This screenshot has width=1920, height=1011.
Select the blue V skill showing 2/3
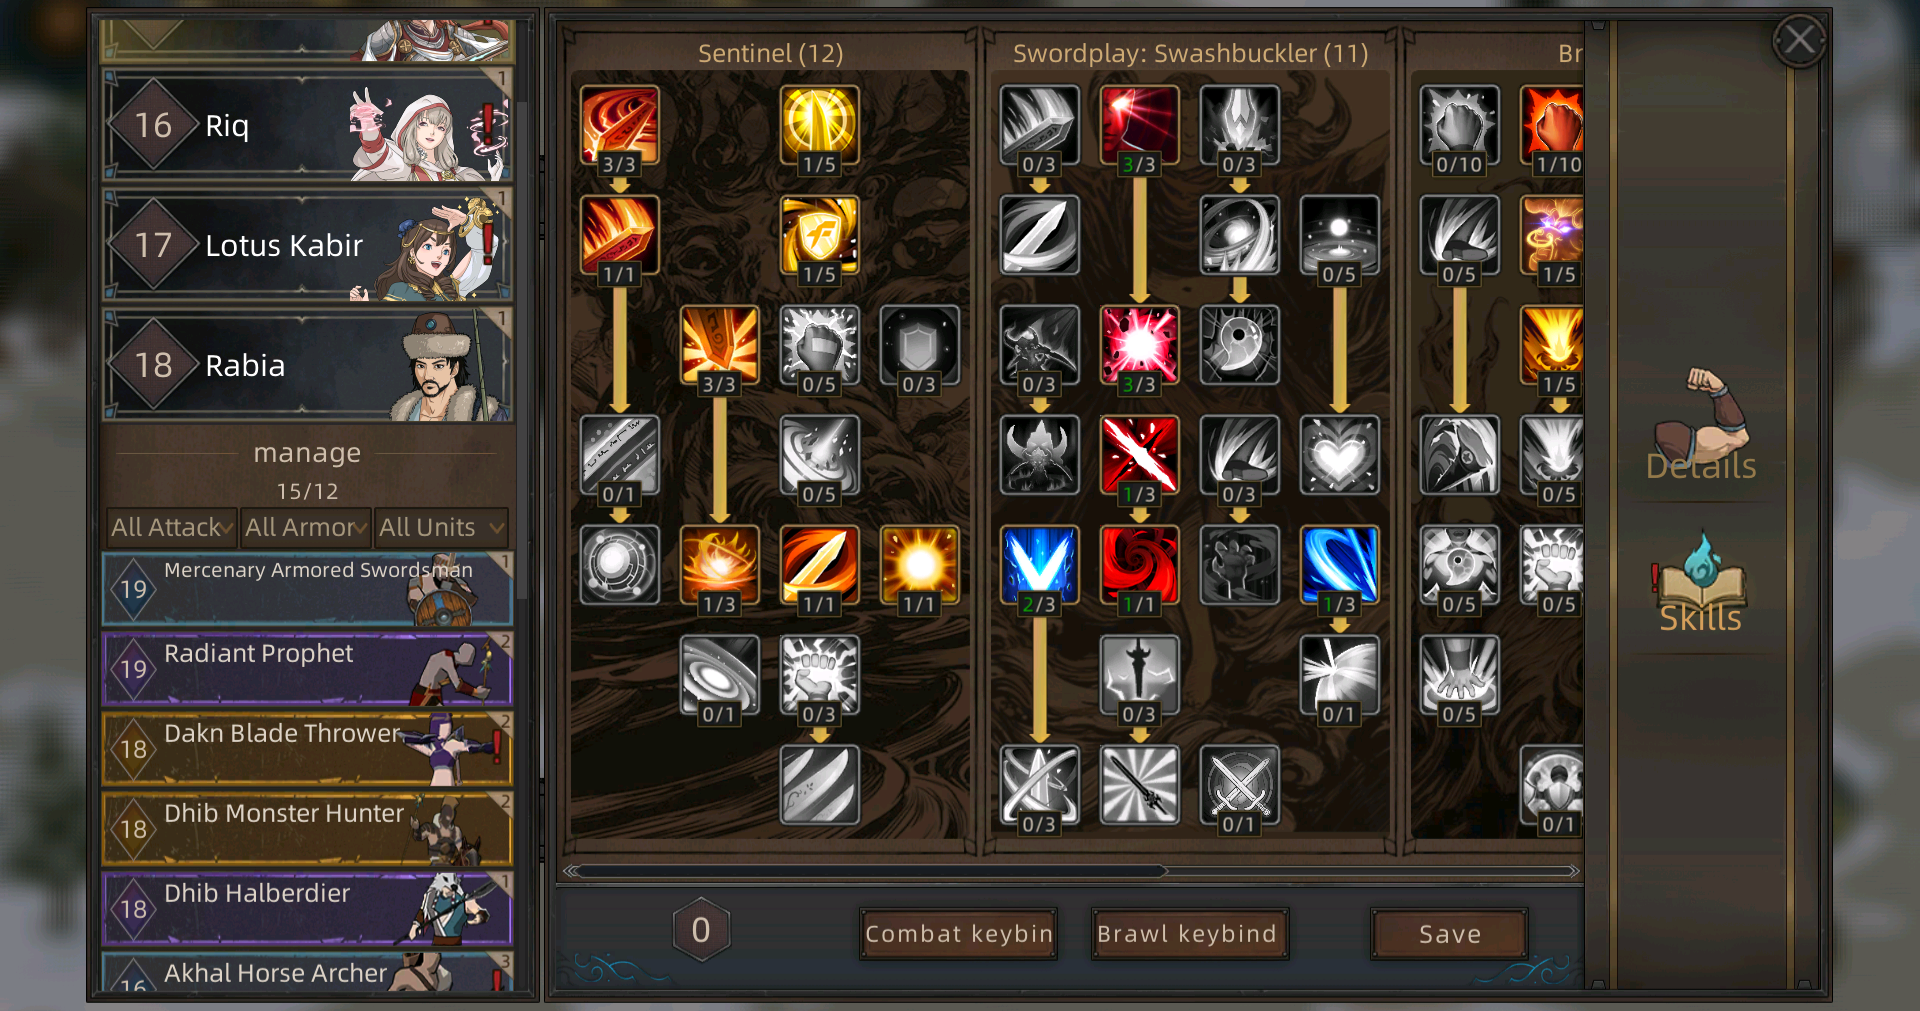coord(1039,565)
